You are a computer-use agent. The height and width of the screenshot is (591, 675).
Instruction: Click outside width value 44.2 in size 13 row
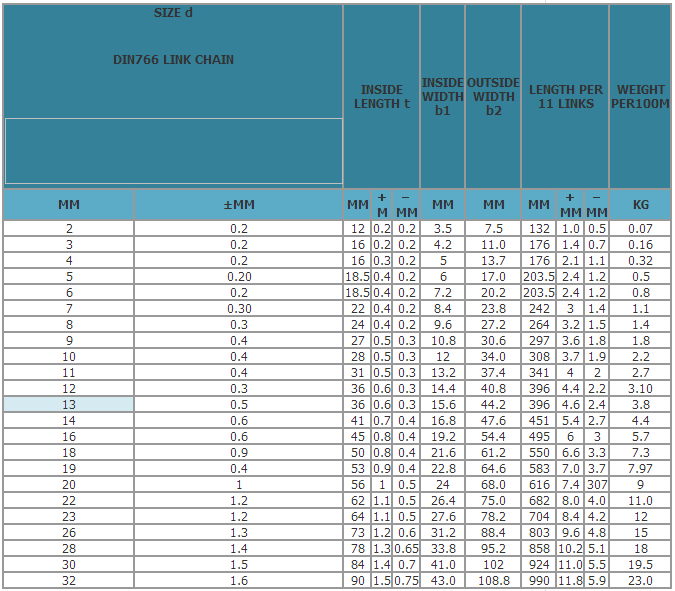pyautogui.click(x=493, y=404)
